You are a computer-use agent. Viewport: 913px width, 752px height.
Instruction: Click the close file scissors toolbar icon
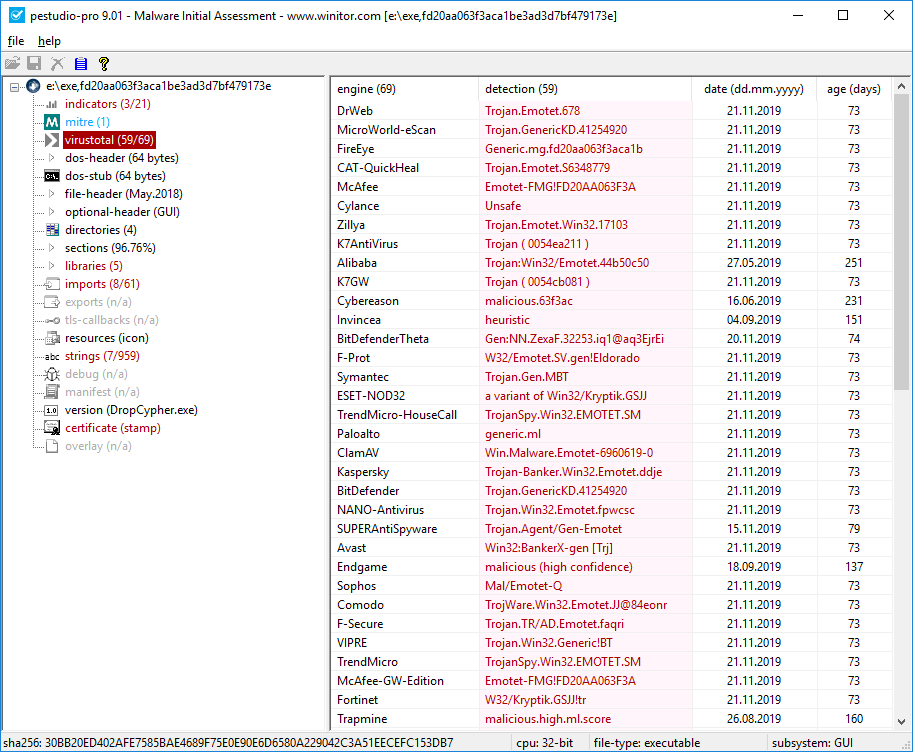click(57, 63)
